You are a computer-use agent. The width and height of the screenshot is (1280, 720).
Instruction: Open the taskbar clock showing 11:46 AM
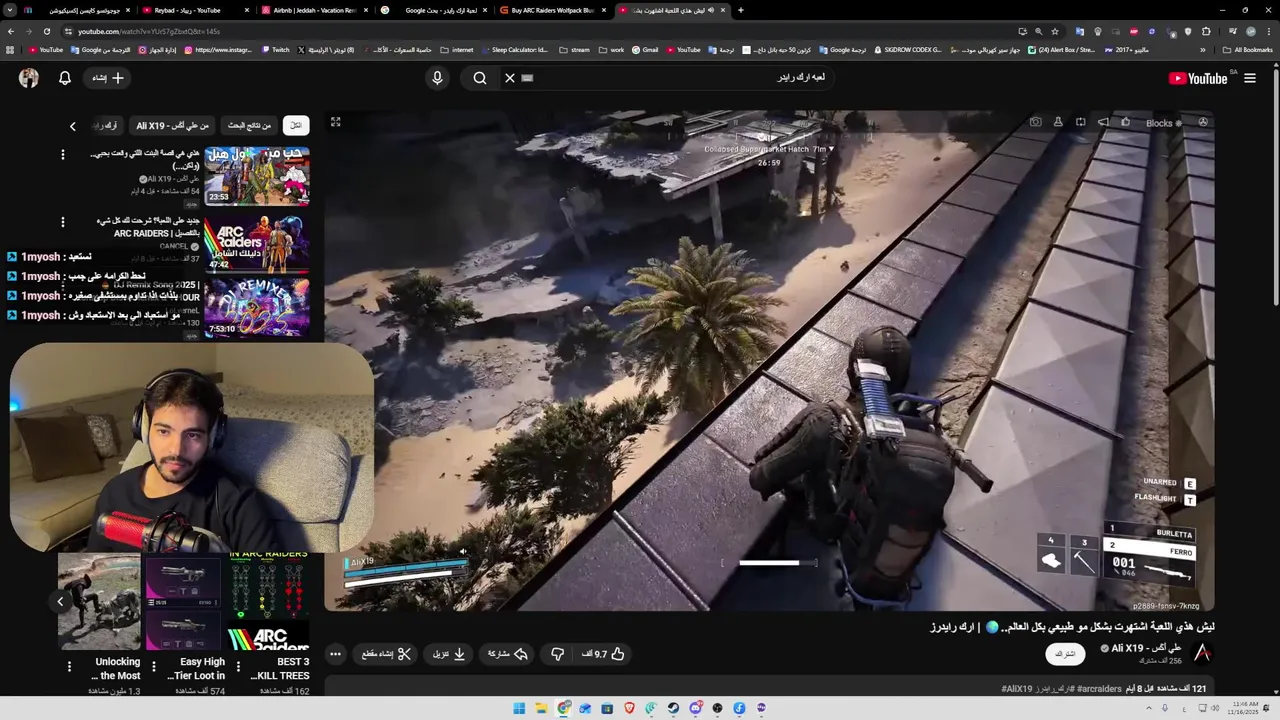coord(1246,708)
